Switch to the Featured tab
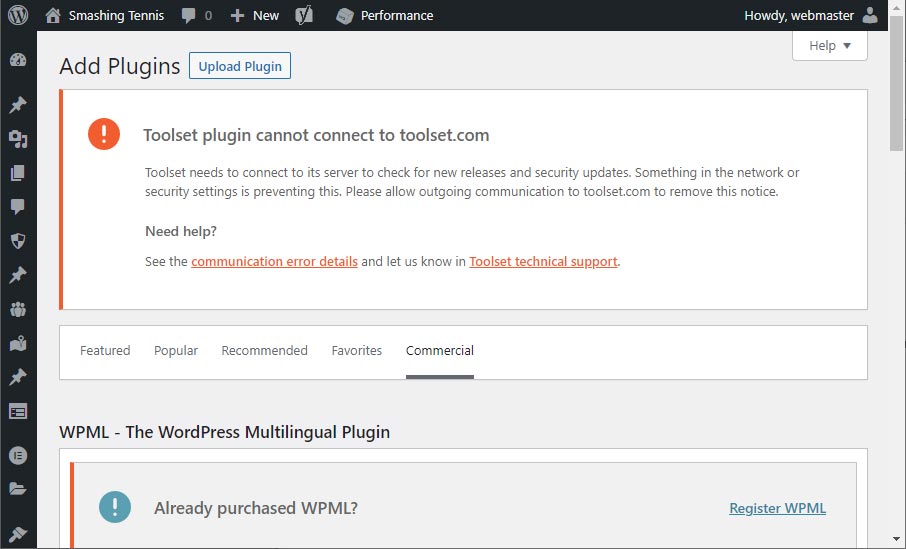This screenshot has height=549, width=906. (105, 350)
